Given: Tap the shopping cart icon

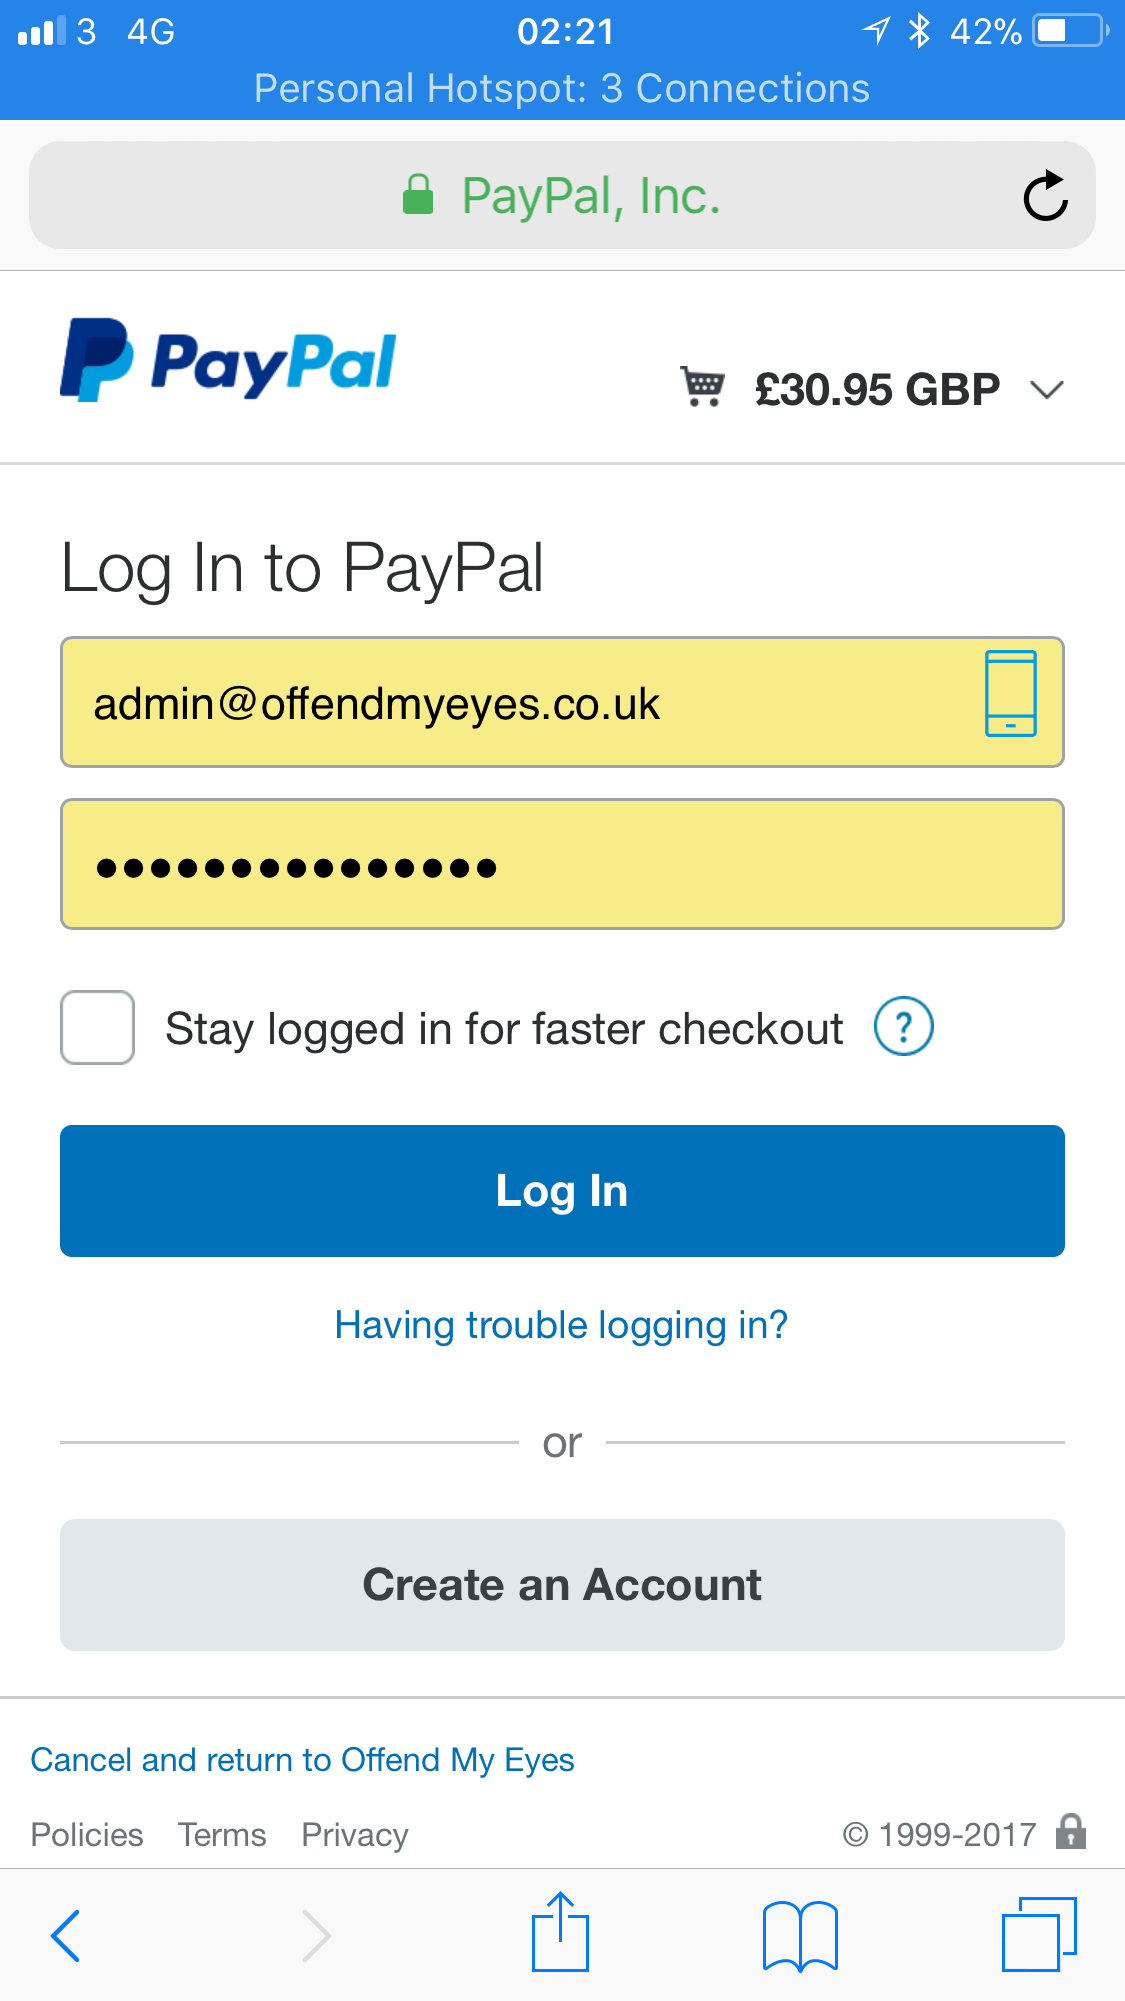Looking at the screenshot, I should coord(702,387).
